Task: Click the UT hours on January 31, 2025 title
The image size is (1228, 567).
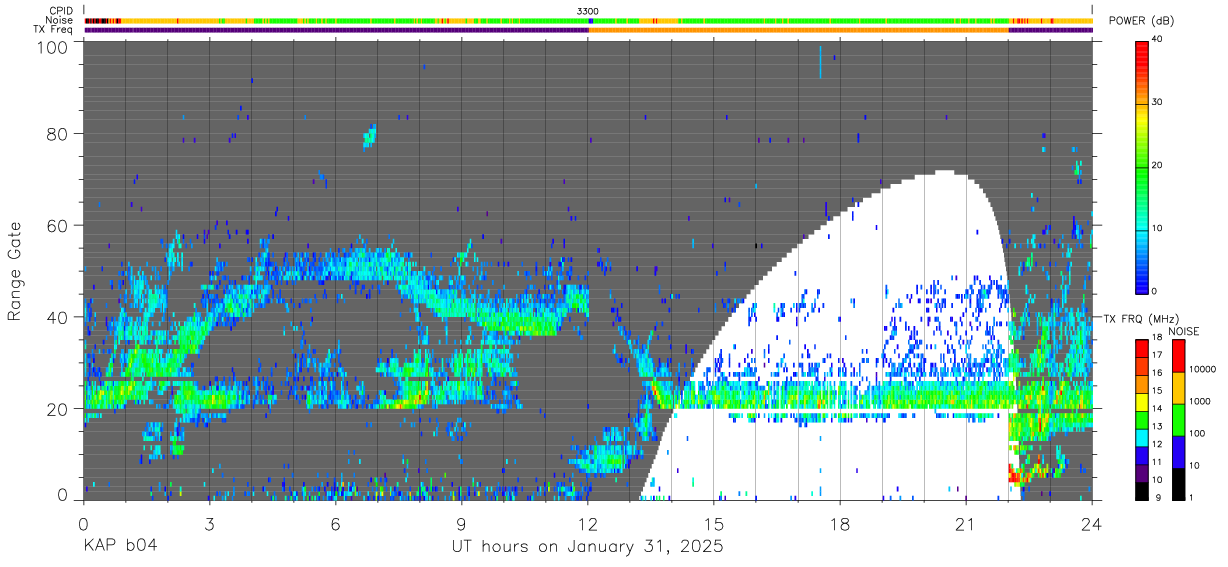Action: tap(588, 547)
